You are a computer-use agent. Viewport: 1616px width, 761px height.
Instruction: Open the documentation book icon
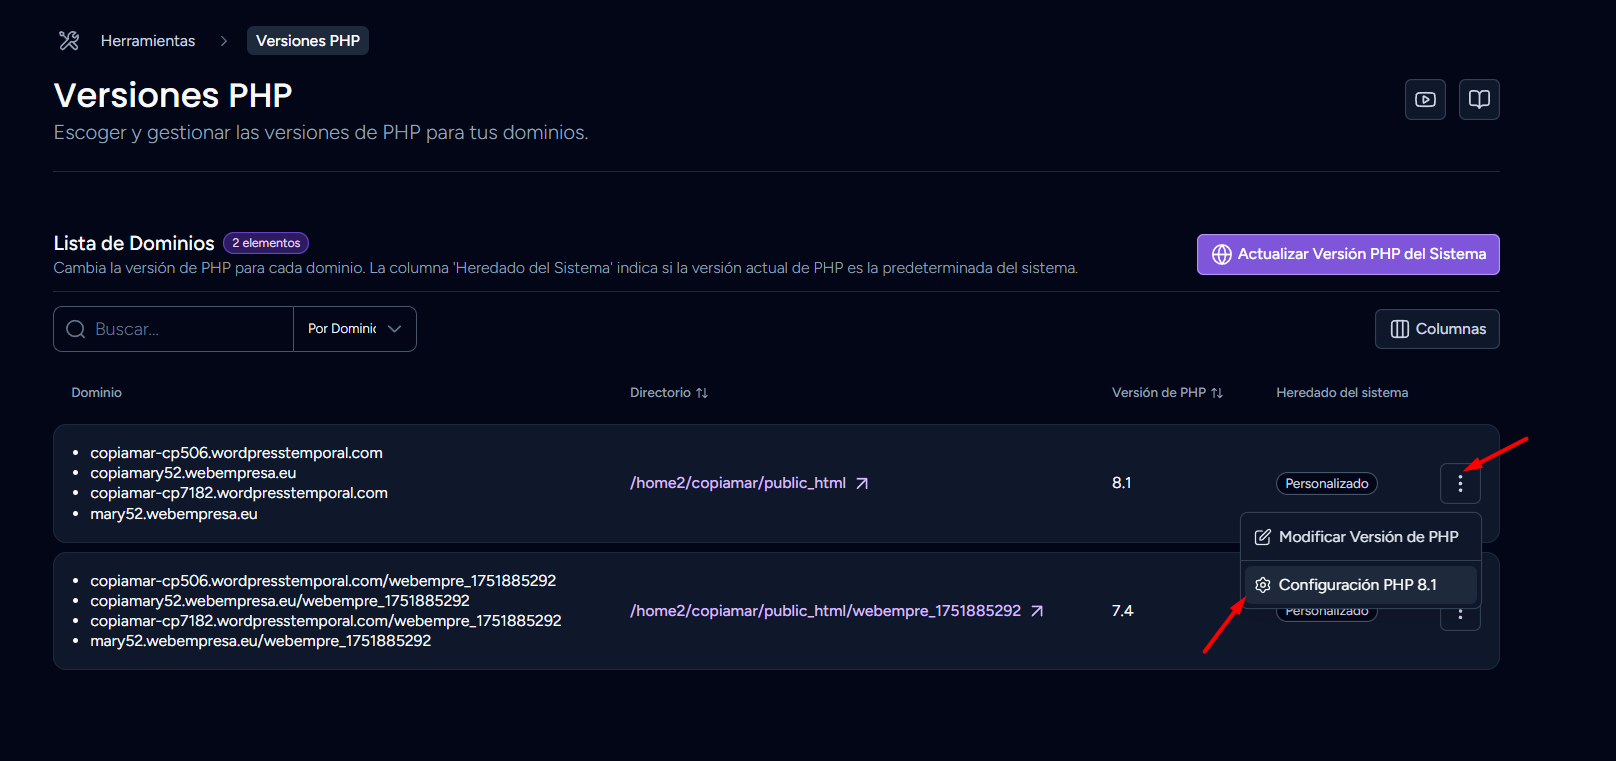[x=1479, y=100]
